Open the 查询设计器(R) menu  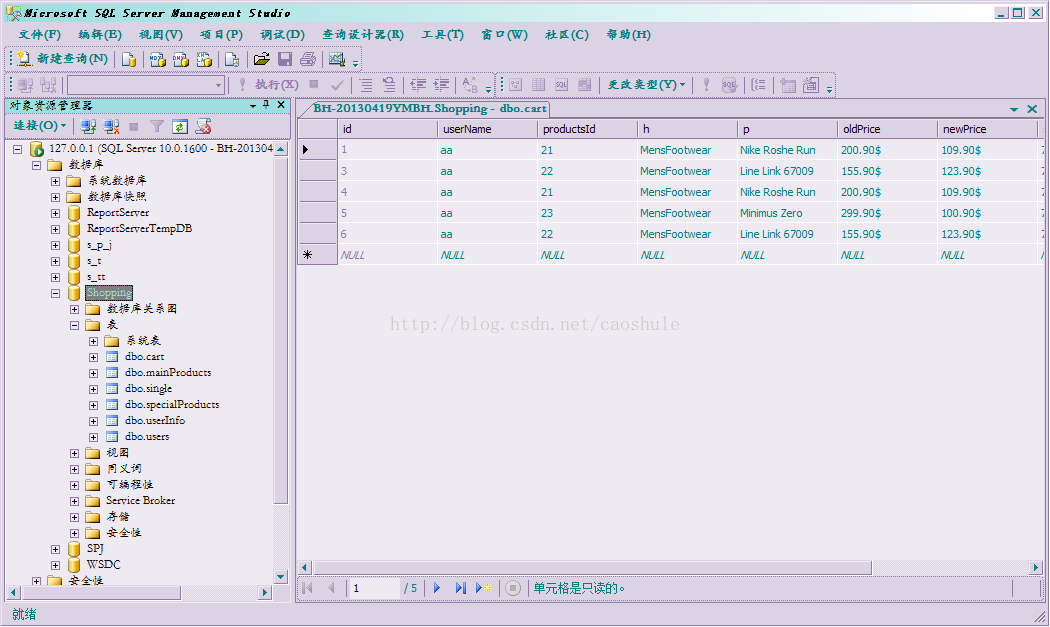tap(363, 35)
